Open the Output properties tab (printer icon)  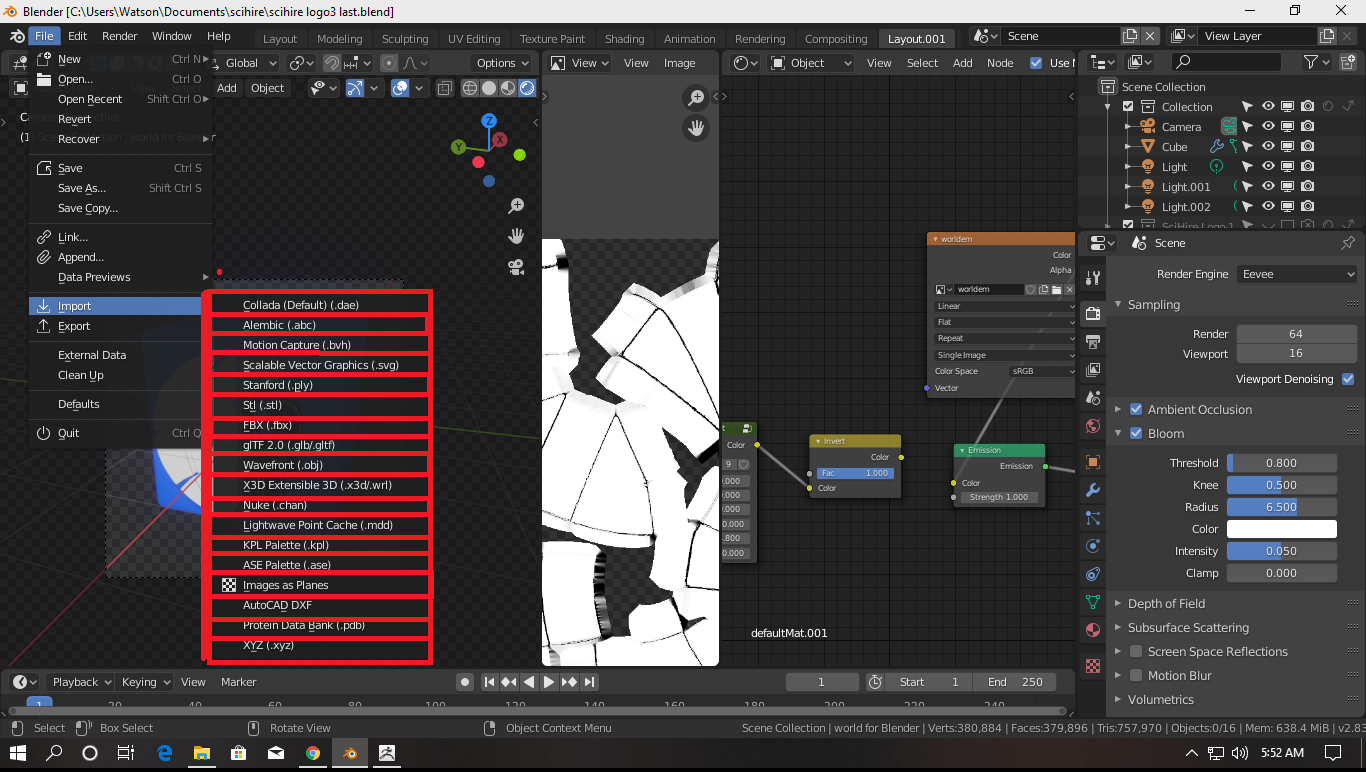(x=1092, y=342)
